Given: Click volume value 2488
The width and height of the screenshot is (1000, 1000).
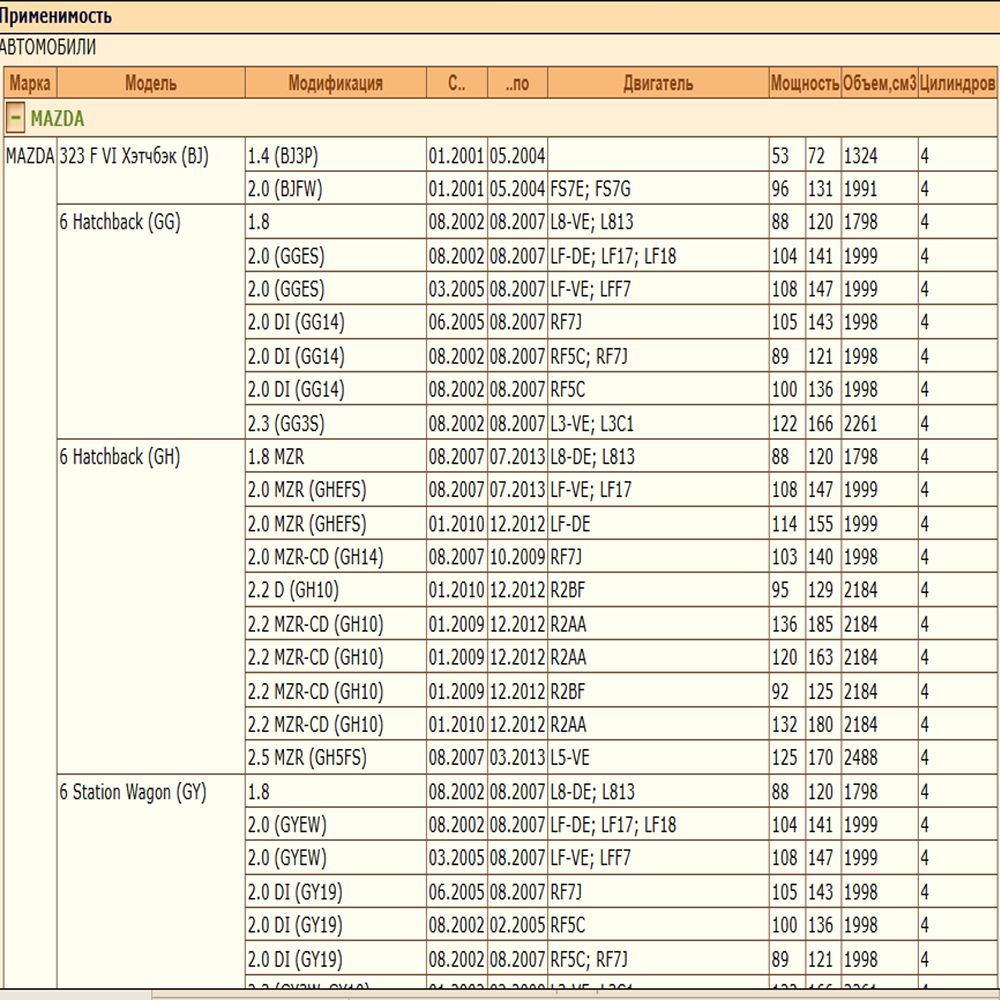Looking at the screenshot, I should pyautogui.click(x=879, y=757).
